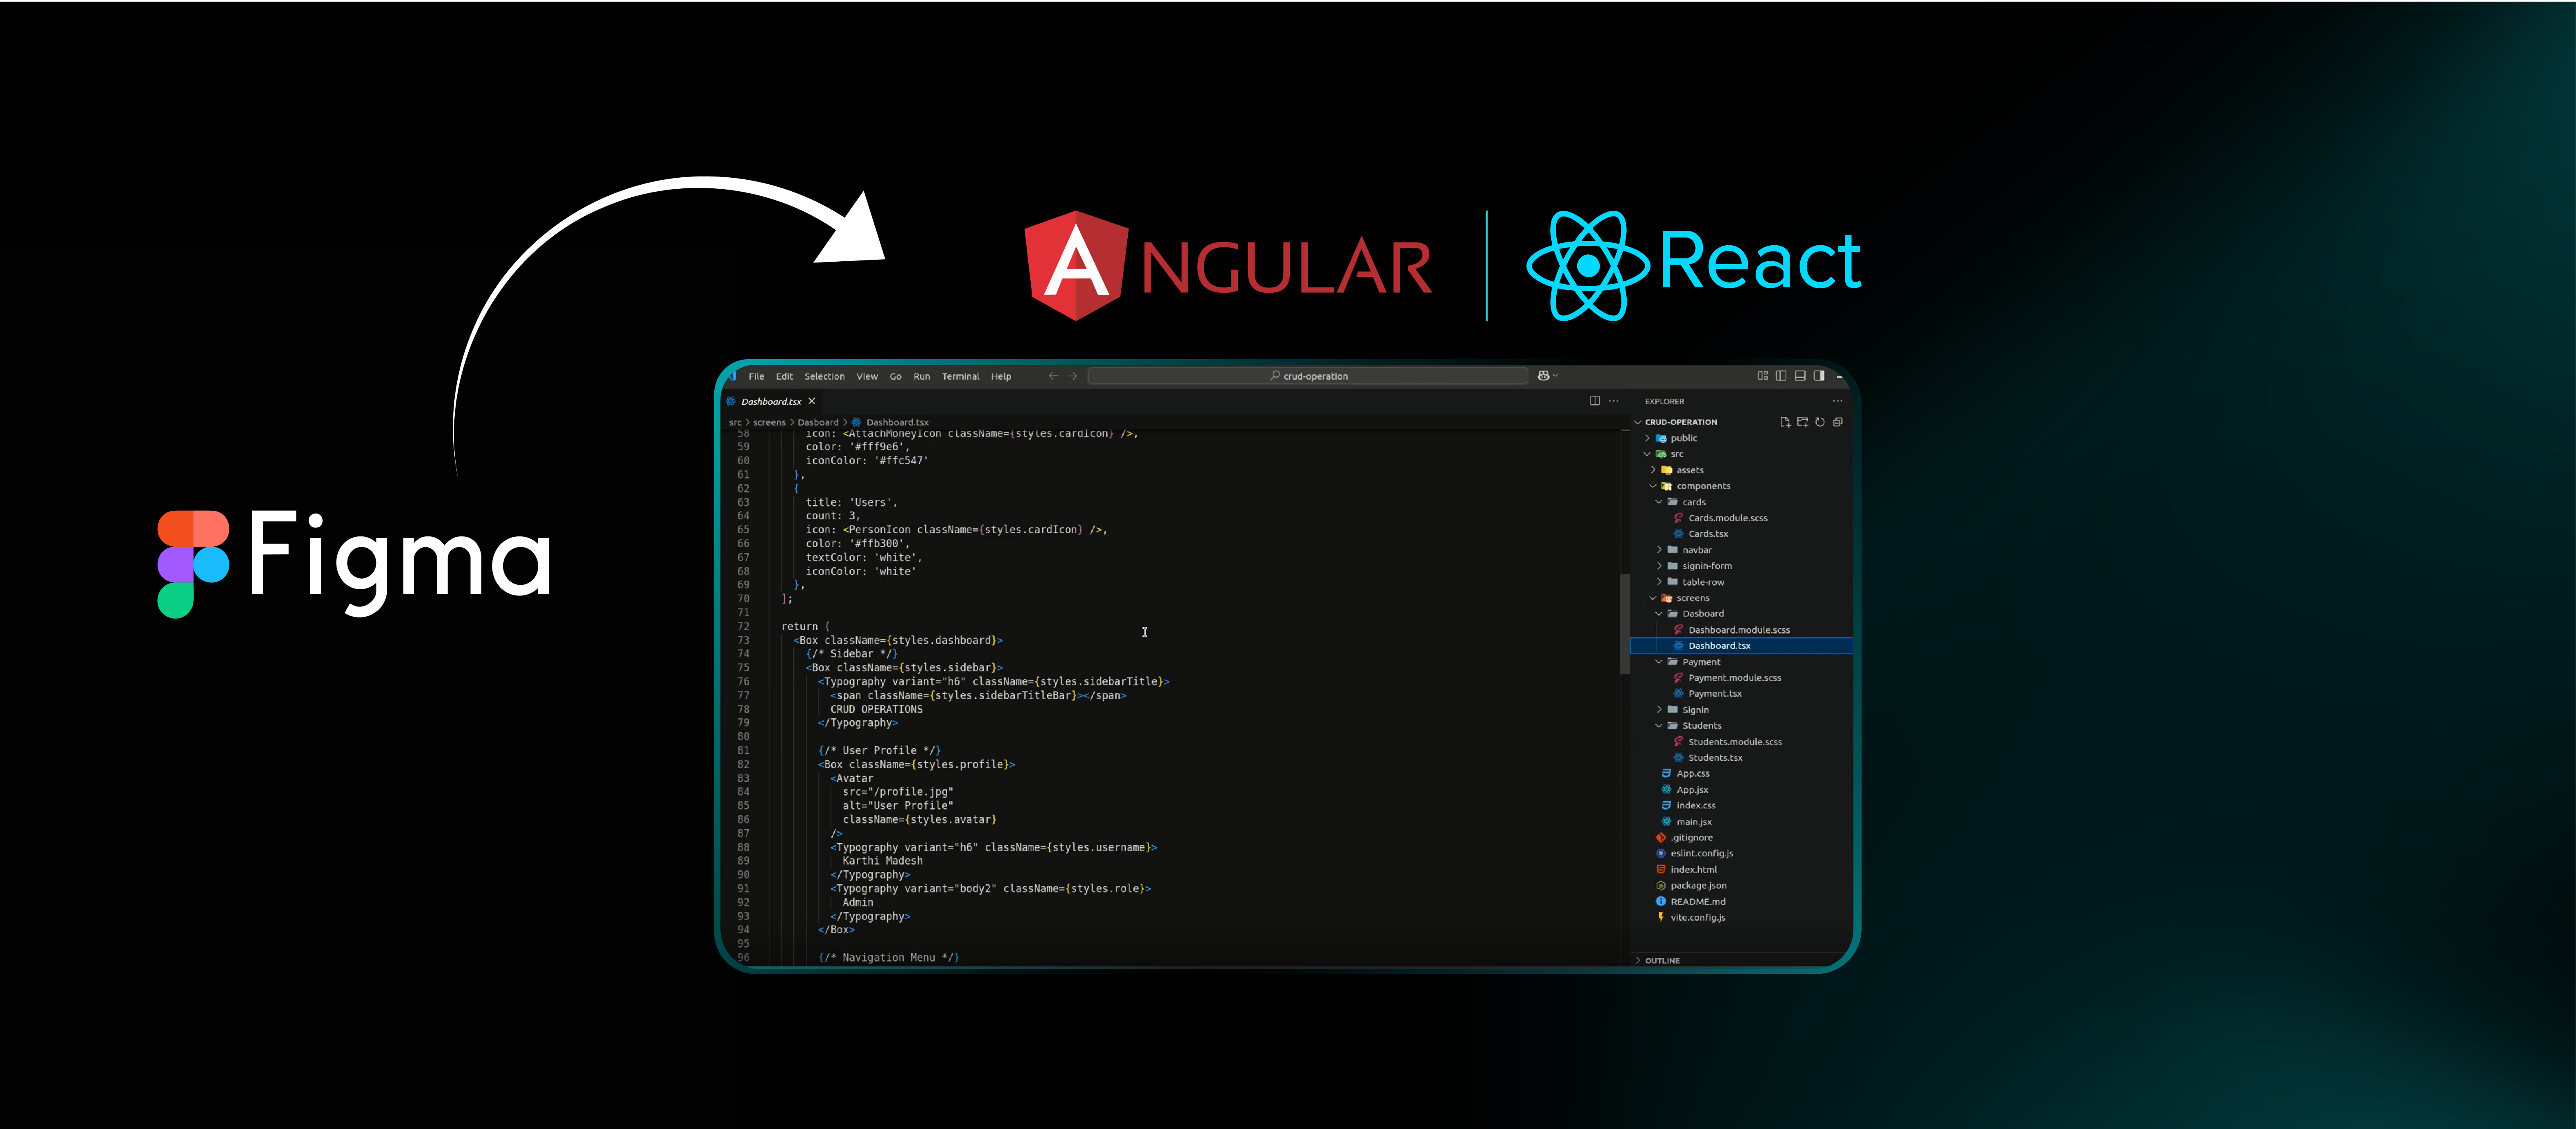Collapse the components folder
Screen dimensions: 2576x1129
pyautogui.click(x=1742, y=486)
